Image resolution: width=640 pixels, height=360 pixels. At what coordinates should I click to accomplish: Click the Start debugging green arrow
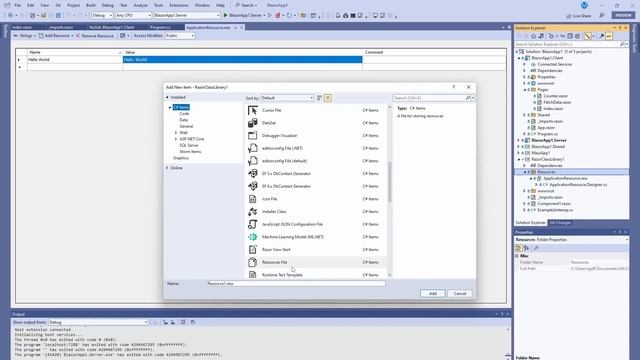225,15
